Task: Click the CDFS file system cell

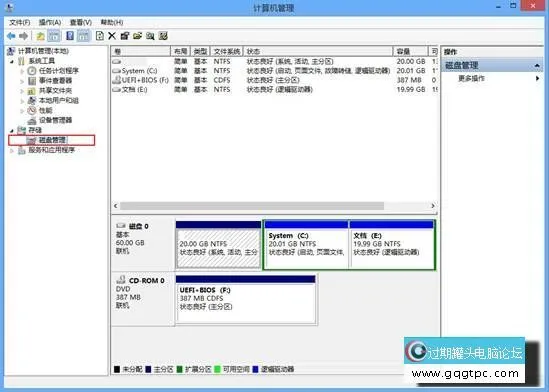Action: tap(222, 80)
